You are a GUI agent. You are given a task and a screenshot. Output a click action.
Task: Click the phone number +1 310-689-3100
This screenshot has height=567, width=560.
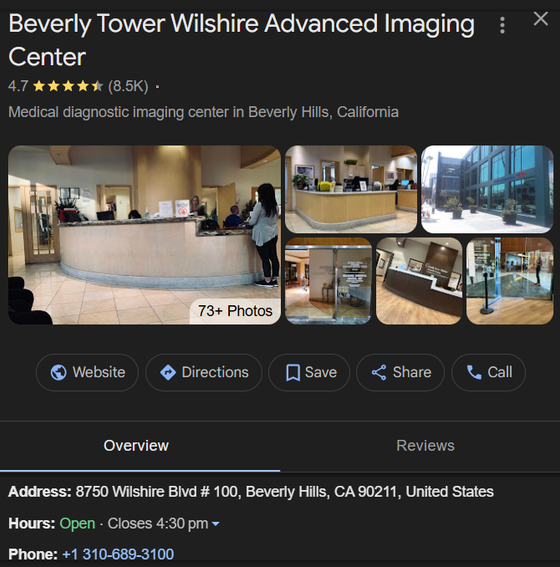(x=118, y=554)
